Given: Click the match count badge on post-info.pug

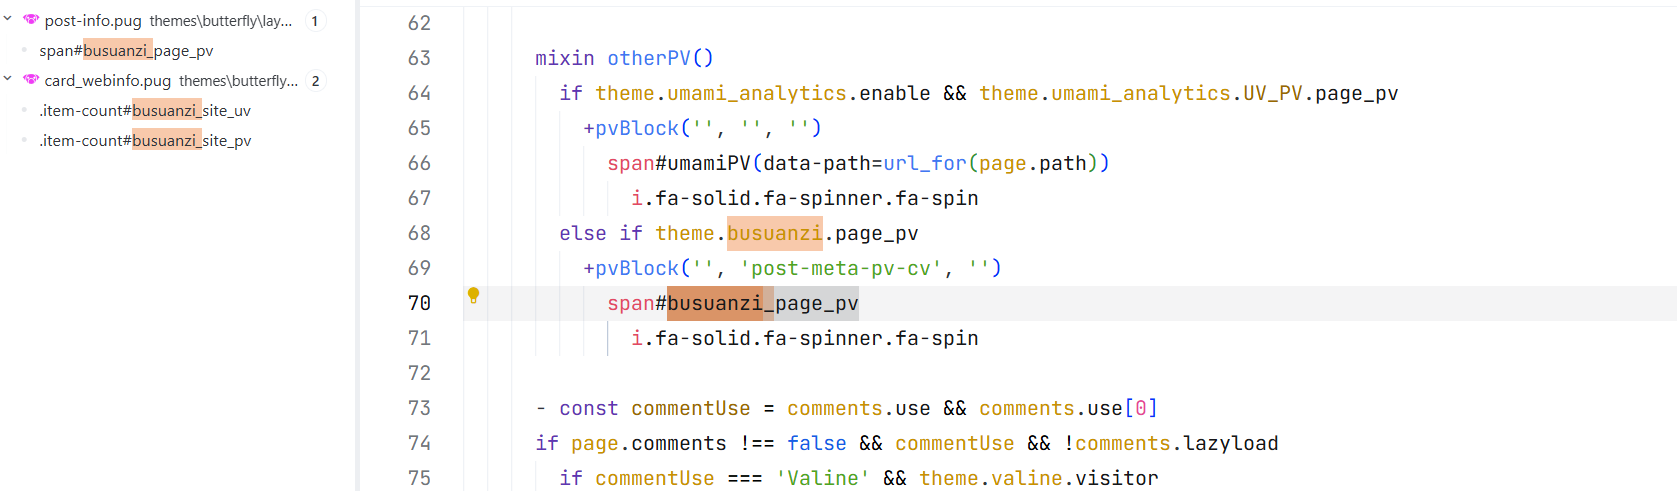Looking at the screenshot, I should [x=315, y=21].
